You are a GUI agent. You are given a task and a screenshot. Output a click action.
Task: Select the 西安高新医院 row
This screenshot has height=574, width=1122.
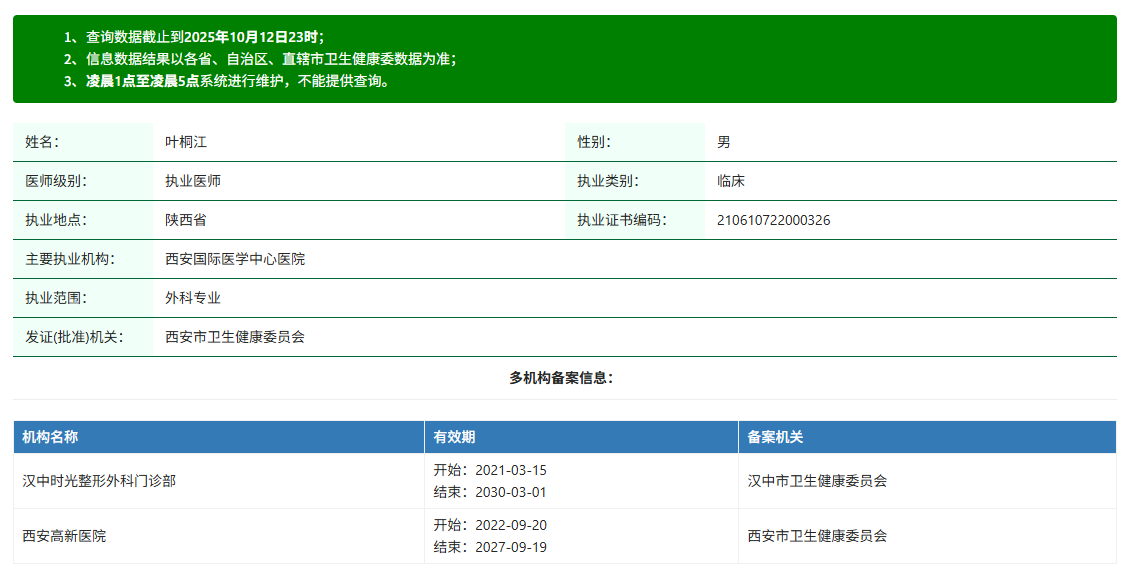64,536
